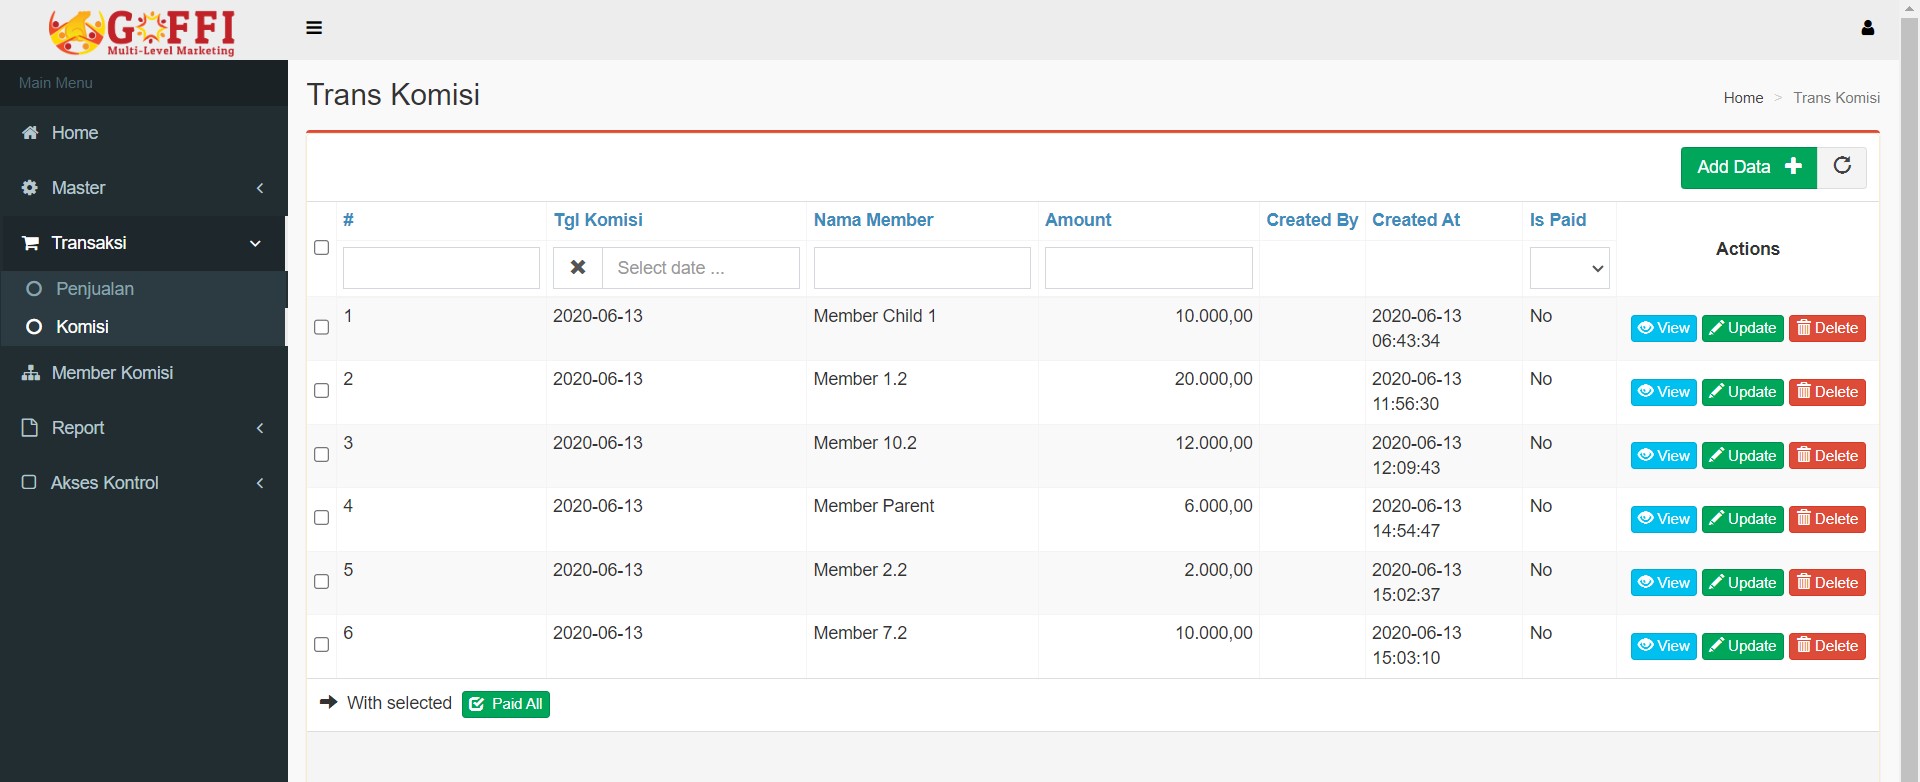The height and width of the screenshot is (782, 1920).
Task: Delete the Member 7.2 commission row
Action: [1827, 647]
